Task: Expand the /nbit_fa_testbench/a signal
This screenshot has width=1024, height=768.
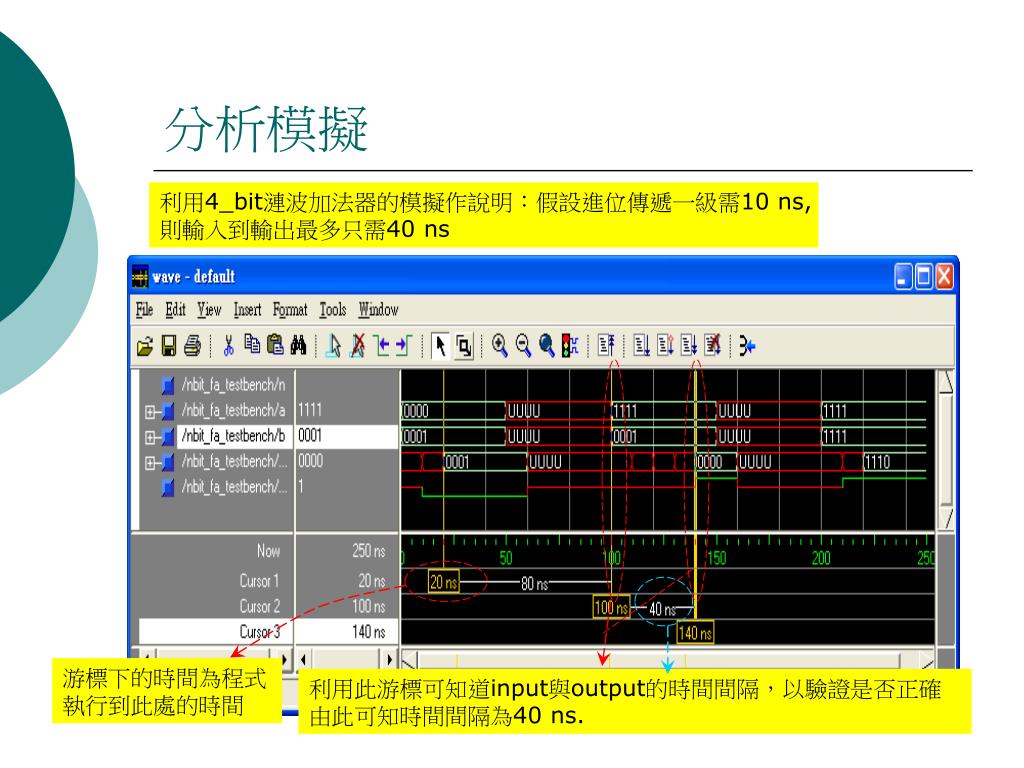Action: tap(150, 412)
